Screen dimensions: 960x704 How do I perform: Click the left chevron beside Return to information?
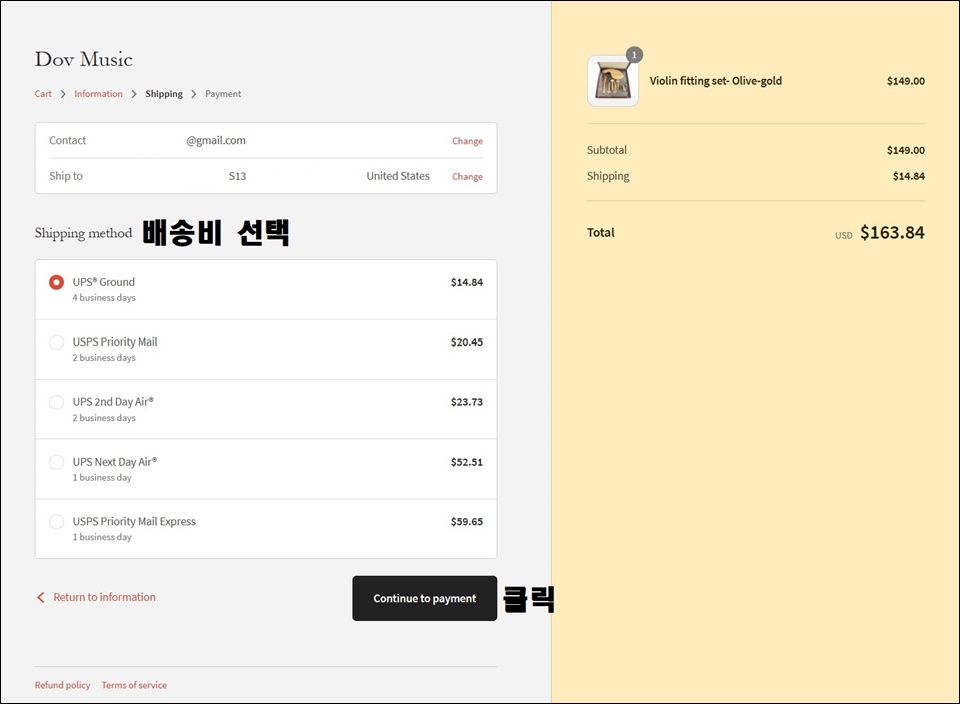click(x=40, y=597)
